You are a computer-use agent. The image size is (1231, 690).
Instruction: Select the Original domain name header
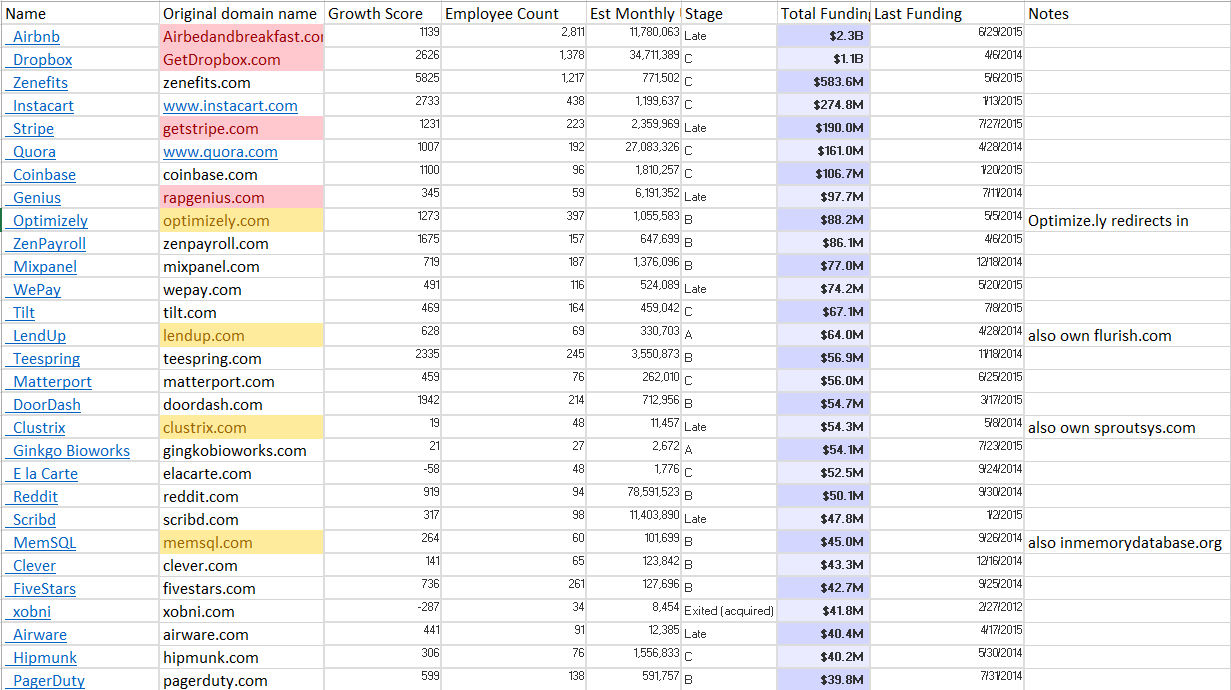click(241, 13)
